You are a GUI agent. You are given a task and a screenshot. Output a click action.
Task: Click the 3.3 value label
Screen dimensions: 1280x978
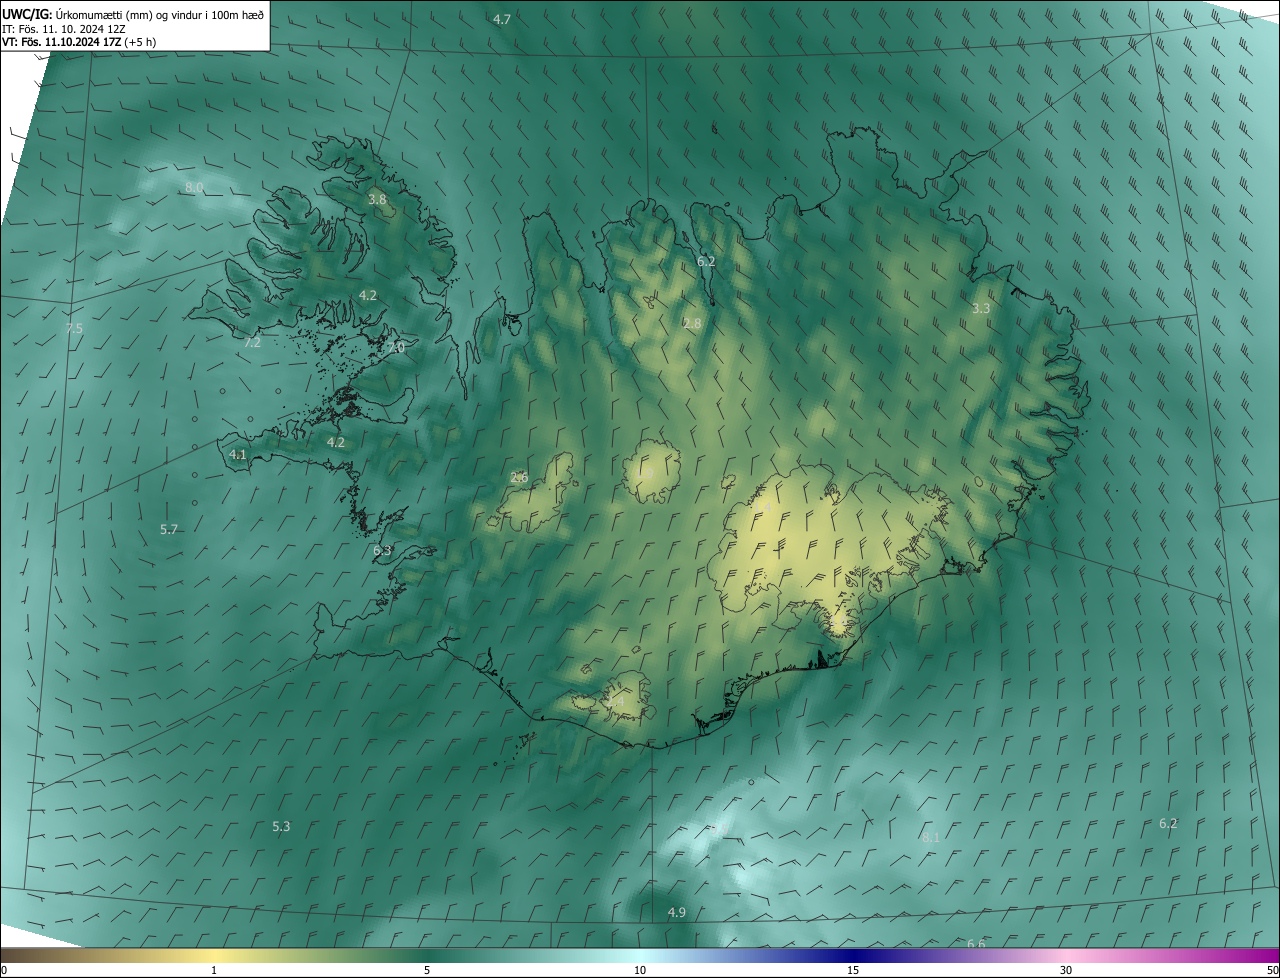(981, 308)
